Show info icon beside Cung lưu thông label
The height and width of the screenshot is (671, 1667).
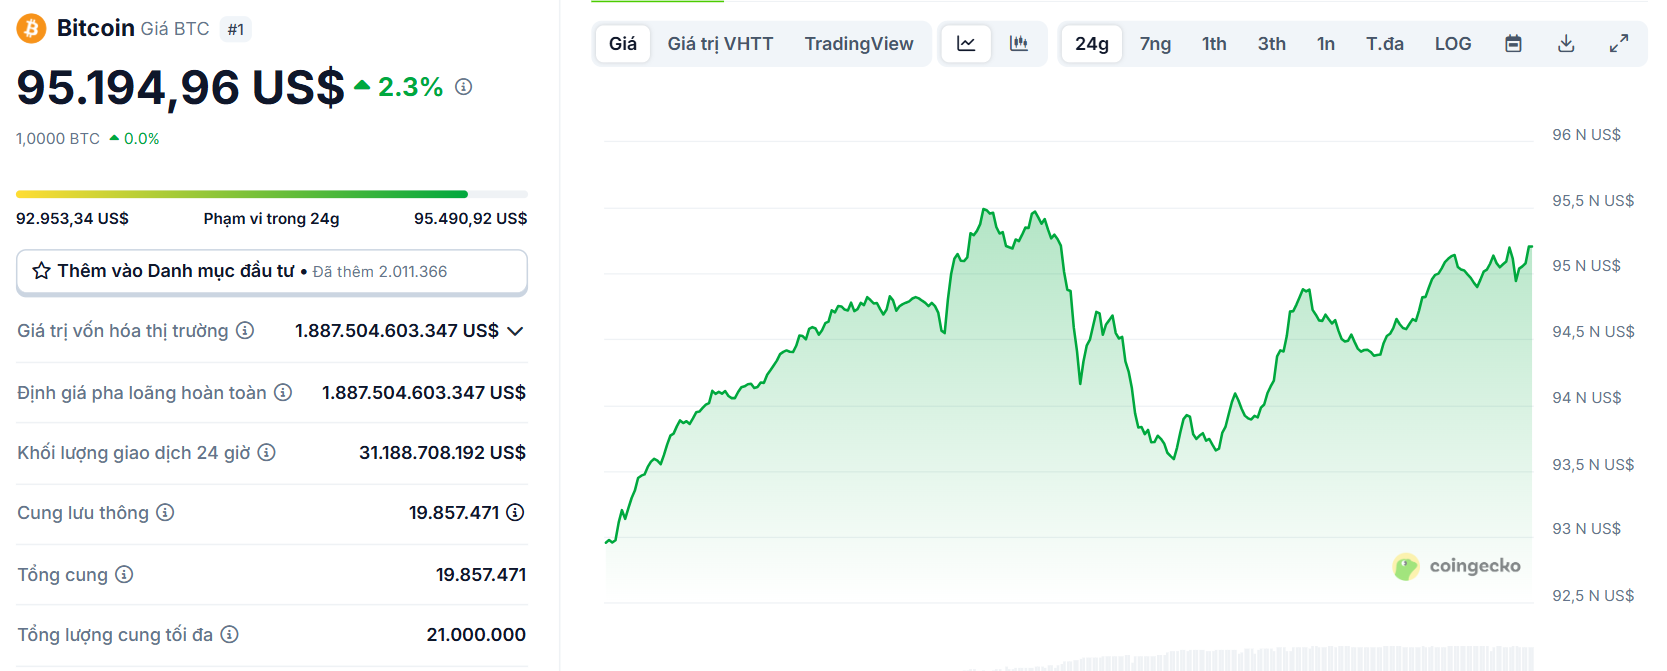click(x=165, y=512)
